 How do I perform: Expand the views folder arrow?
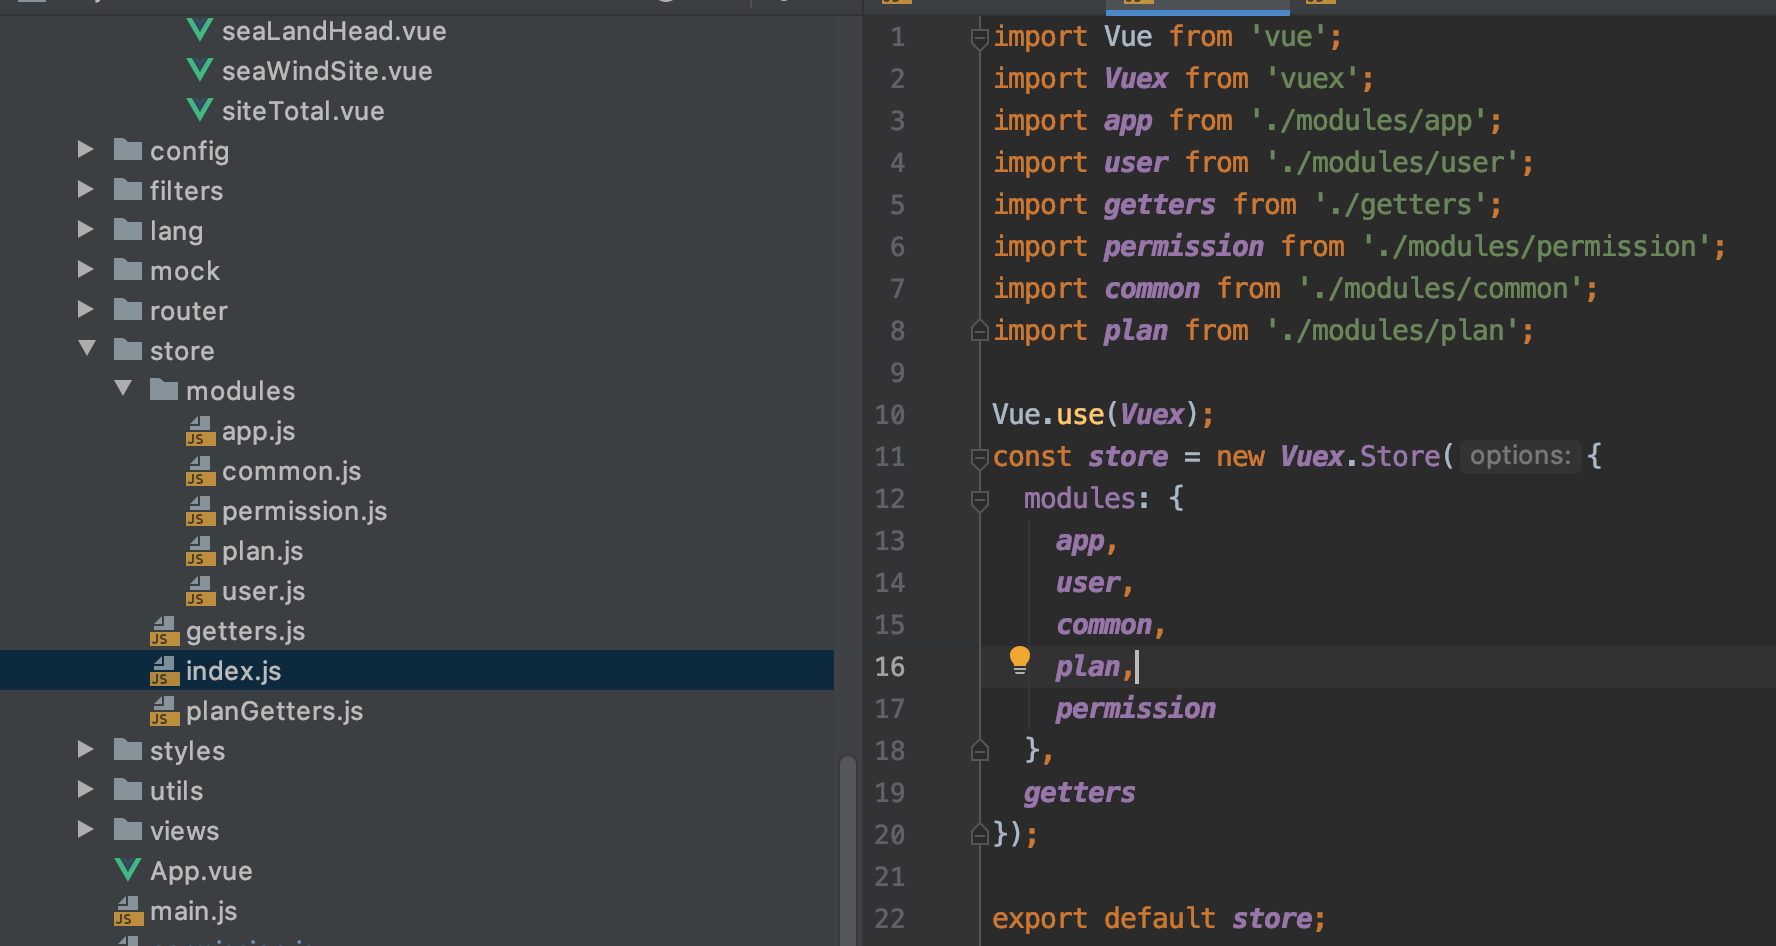coord(86,830)
